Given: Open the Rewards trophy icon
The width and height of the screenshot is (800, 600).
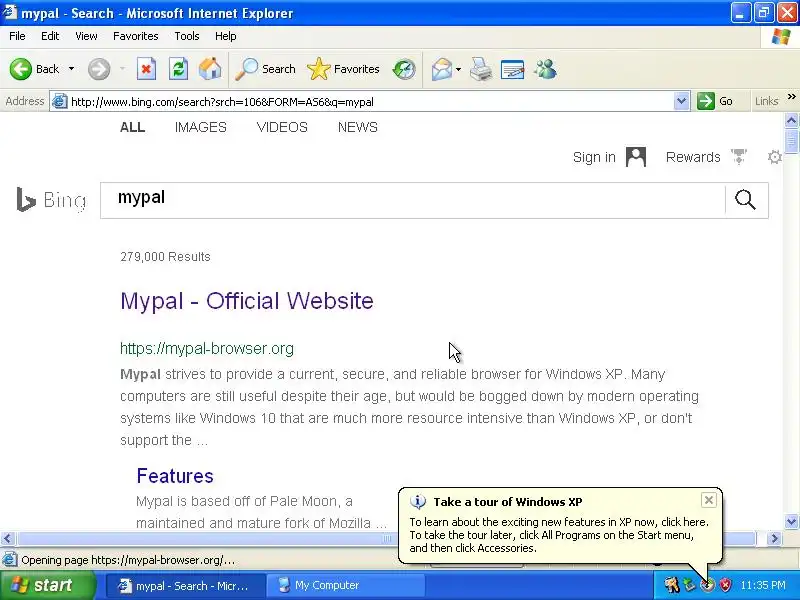Looking at the screenshot, I should (x=739, y=157).
